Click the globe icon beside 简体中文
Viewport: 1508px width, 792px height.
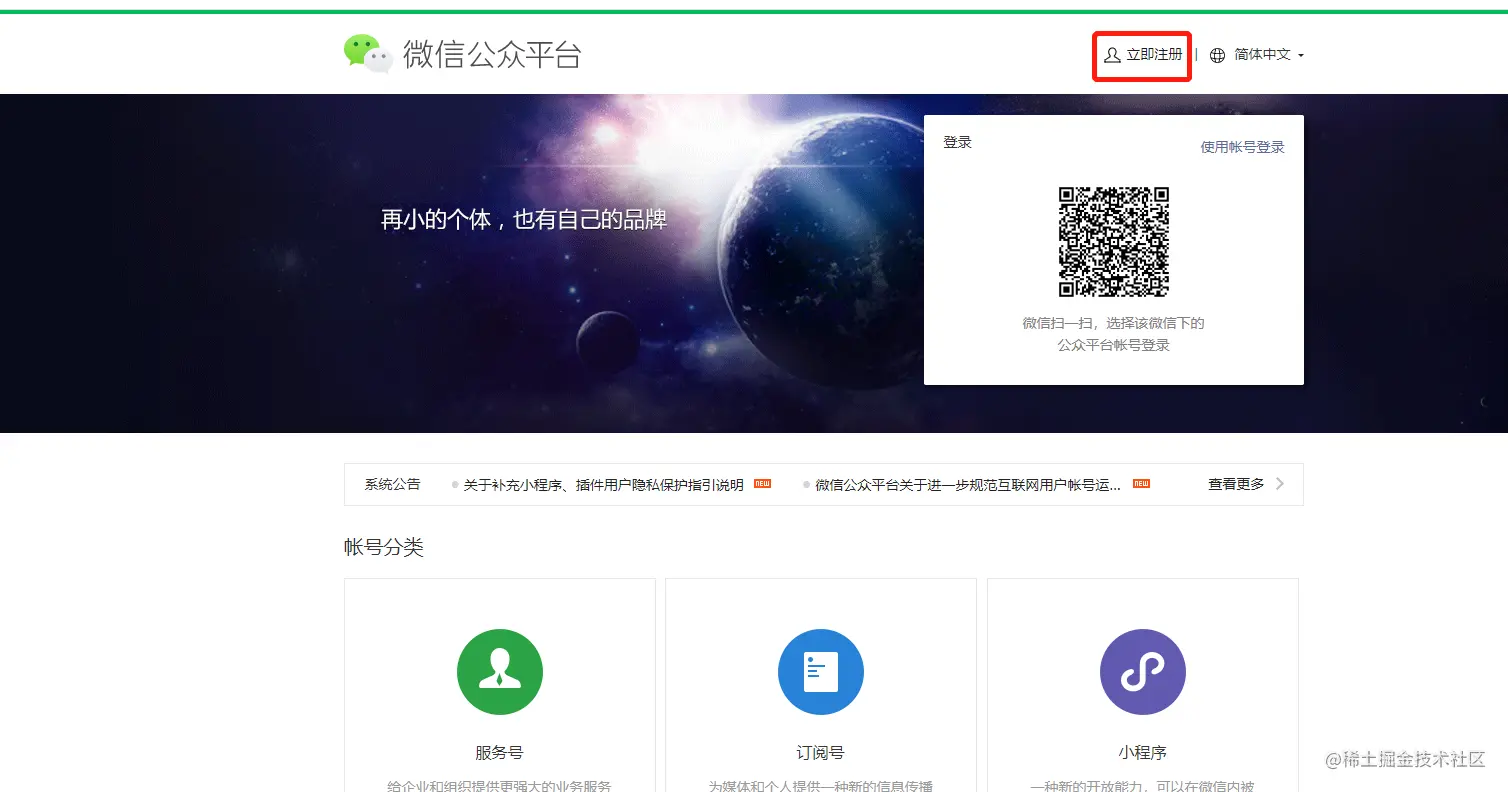(1217, 55)
